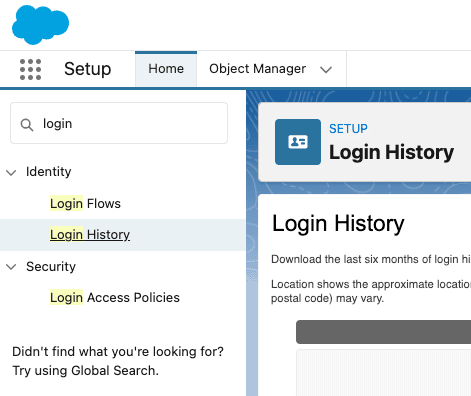The width and height of the screenshot is (471, 396).
Task: Click the magnifier icon in Quick Find
Action: 27,125
